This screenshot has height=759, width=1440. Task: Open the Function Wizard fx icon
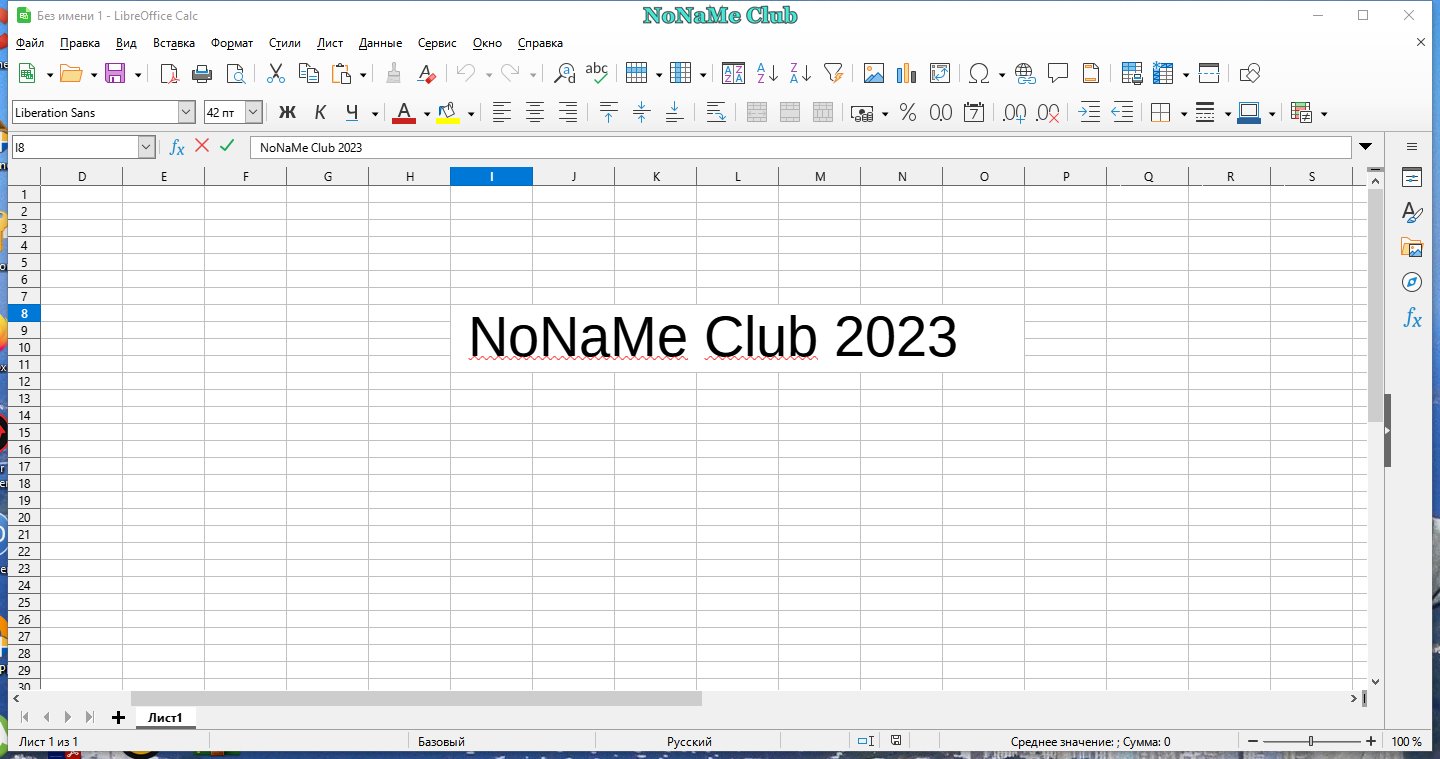click(x=177, y=147)
